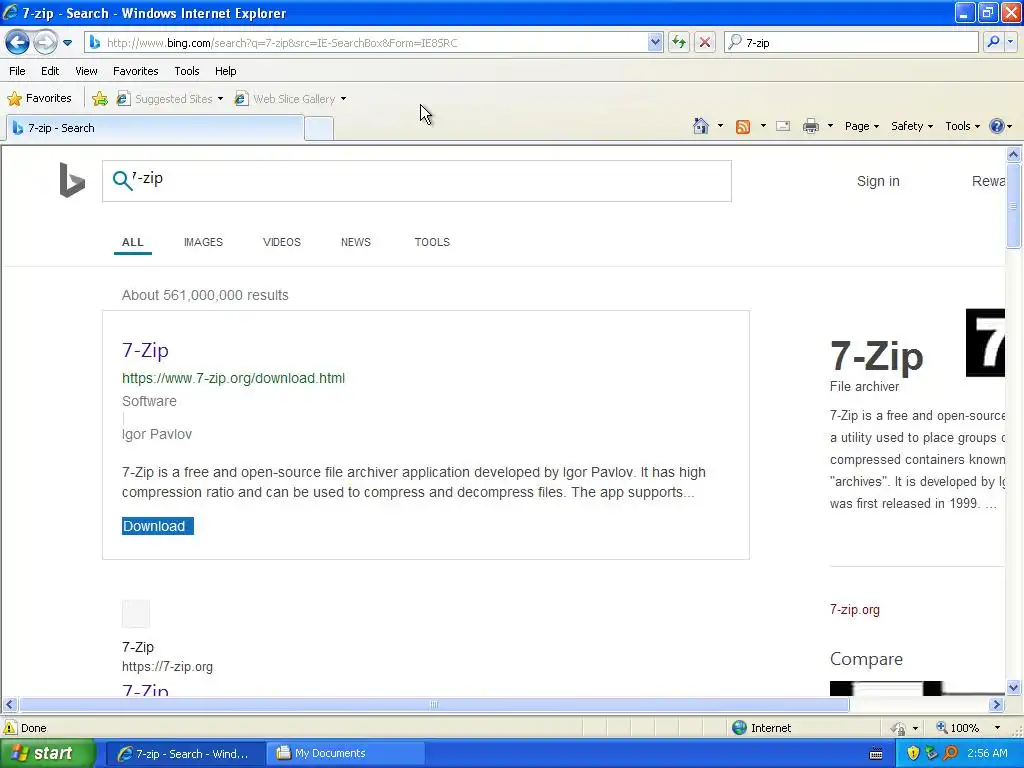Click the https://7-zip.org result URL
This screenshot has width=1024, height=768.
click(x=167, y=667)
